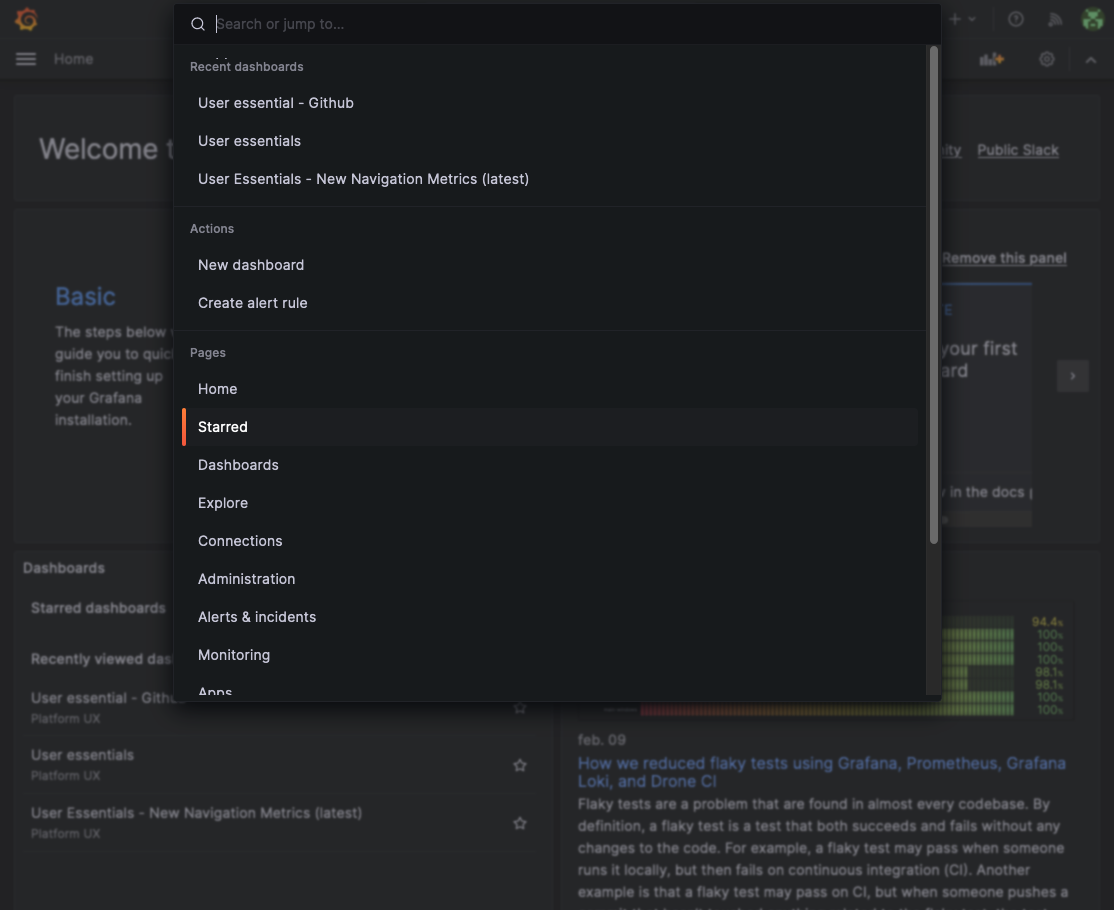Viewport: 1114px width, 910px height.
Task: Click the Grafana logo in the top corner
Action: coord(26,19)
